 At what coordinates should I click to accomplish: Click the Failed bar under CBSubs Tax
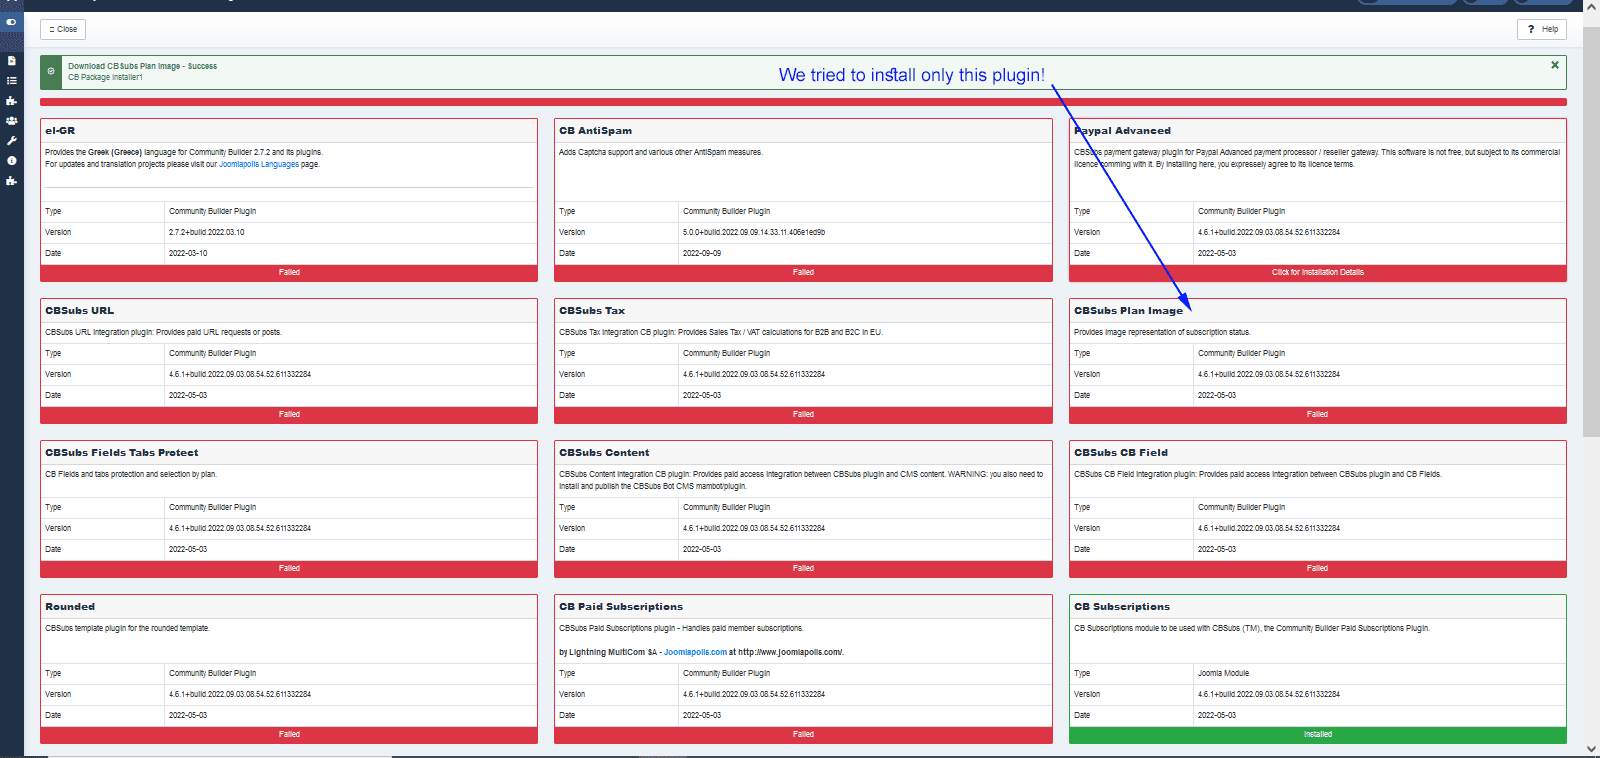point(803,414)
